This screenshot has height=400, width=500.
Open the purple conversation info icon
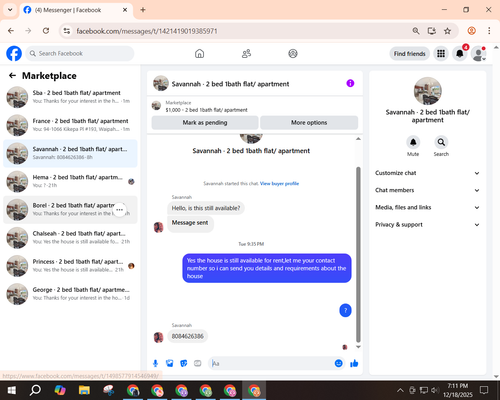[350, 83]
